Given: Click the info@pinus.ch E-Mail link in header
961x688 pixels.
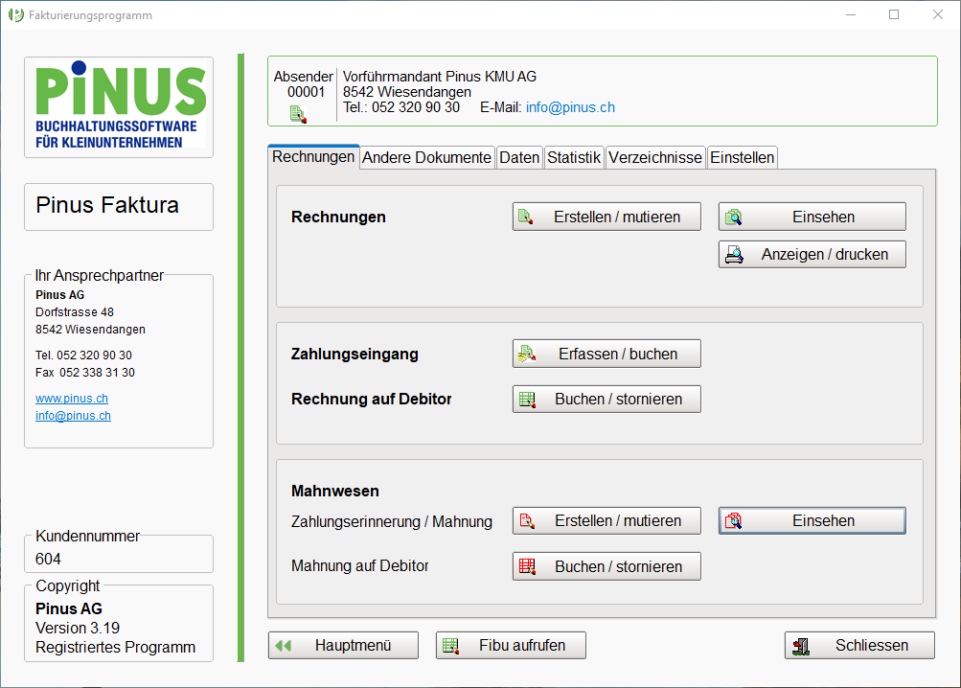Looking at the screenshot, I should pos(570,107).
